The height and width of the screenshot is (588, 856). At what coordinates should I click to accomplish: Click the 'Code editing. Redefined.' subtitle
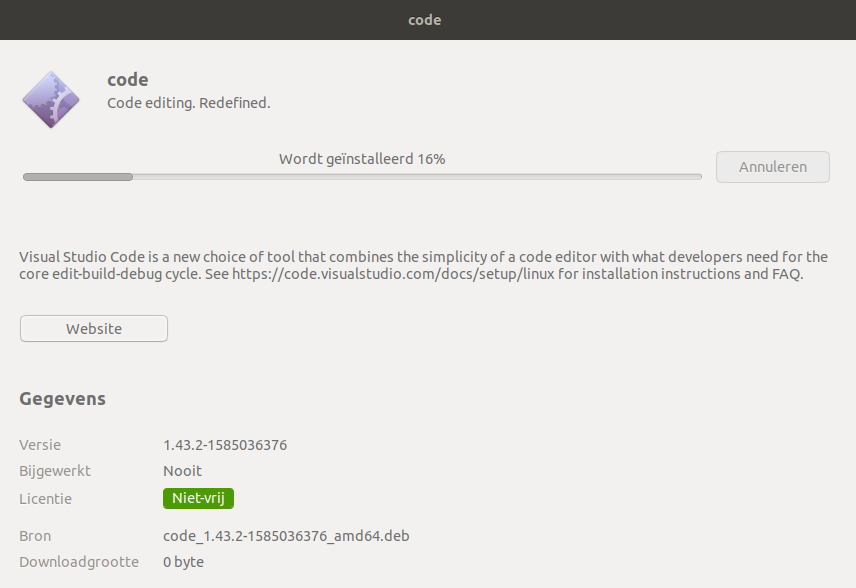(x=188, y=103)
